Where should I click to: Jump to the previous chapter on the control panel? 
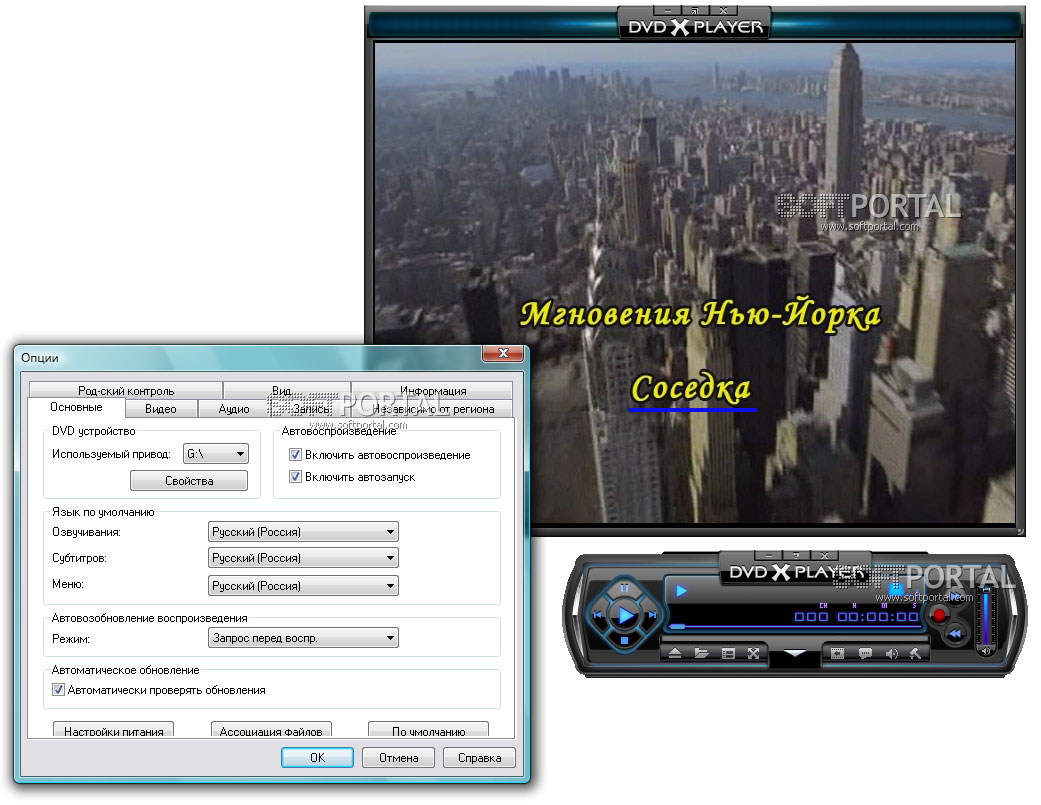pos(598,615)
